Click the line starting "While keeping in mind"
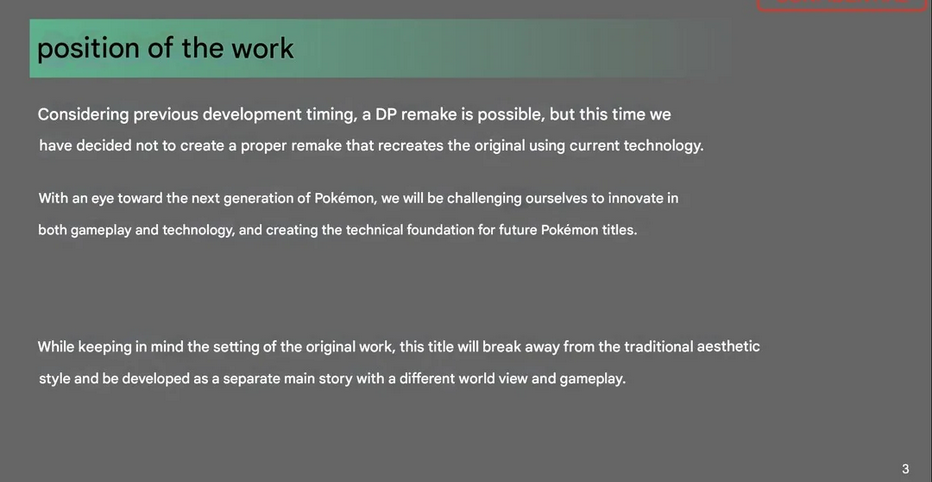The image size is (932, 482). point(399,347)
